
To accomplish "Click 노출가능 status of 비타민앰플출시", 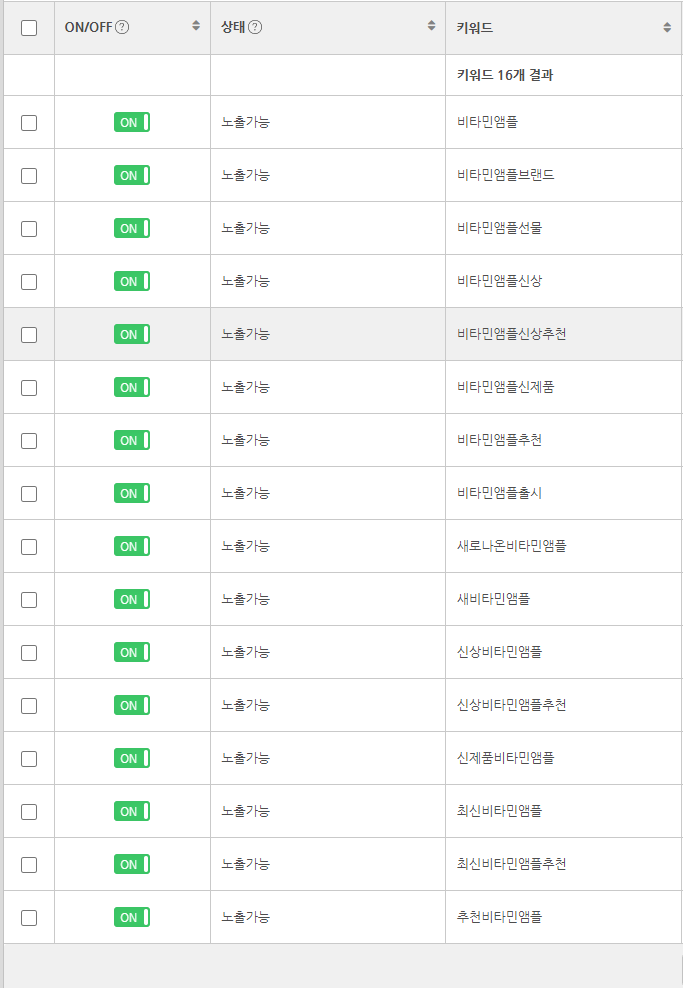I will click(245, 493).
